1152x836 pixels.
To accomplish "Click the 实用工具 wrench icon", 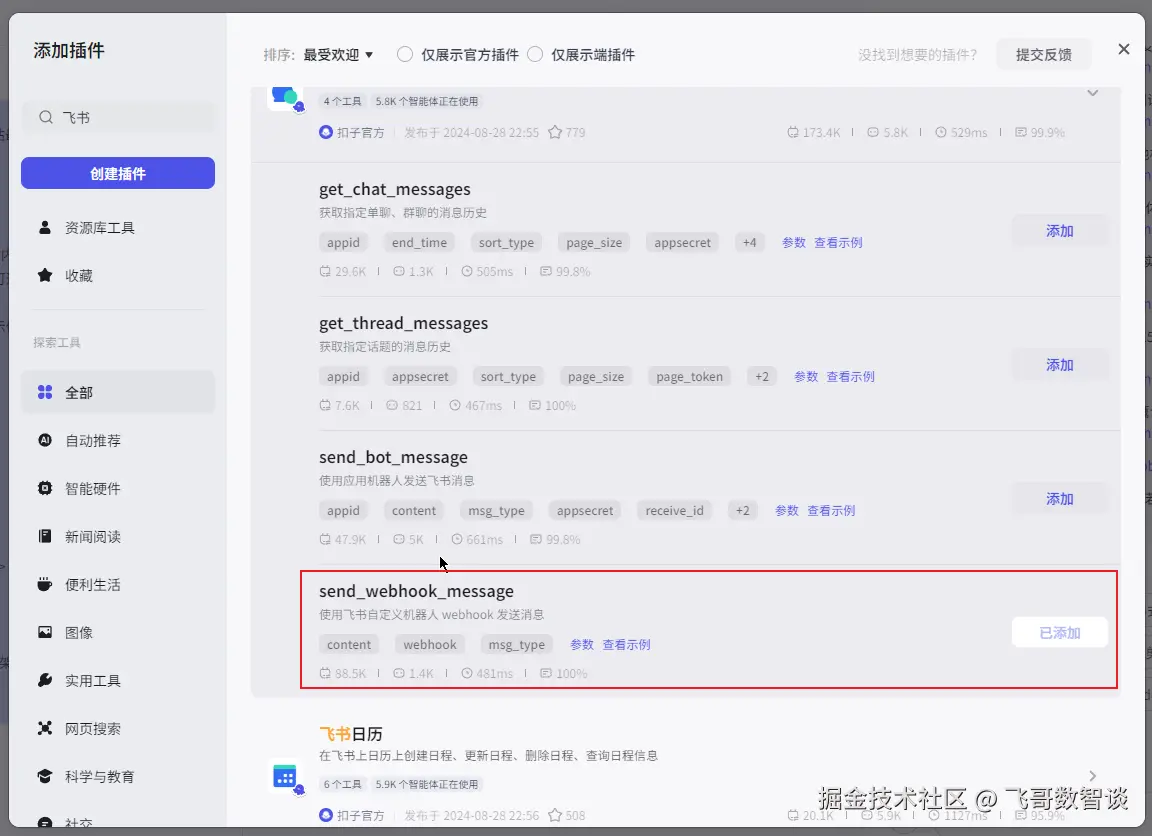I will pos(45,680).
